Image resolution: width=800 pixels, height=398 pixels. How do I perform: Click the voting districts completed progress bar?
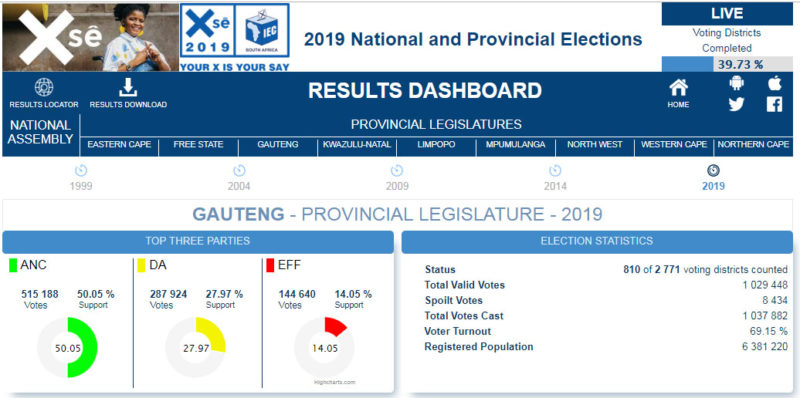727,64
